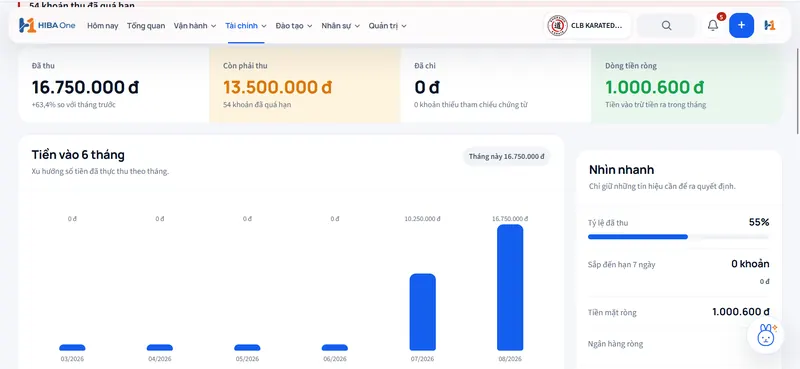Click the Sắp đến hạn 7 ngày label

click(x=621, y=264)
